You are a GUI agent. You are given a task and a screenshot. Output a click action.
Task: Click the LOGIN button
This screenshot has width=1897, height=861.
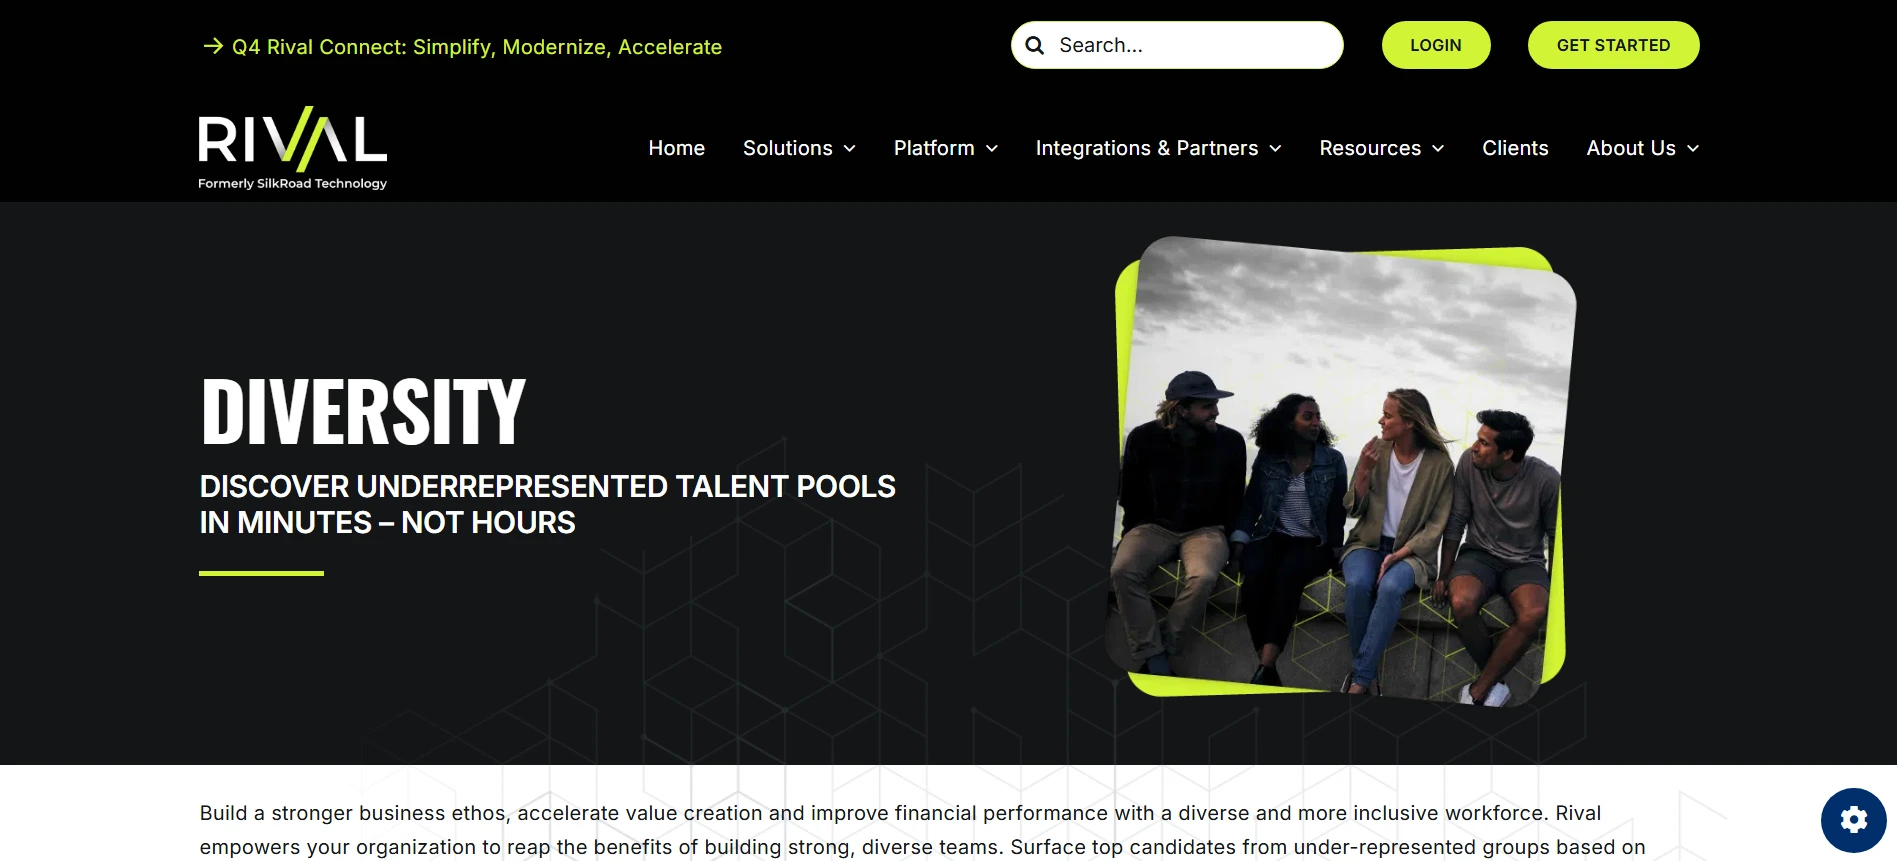click(1436, 45)
